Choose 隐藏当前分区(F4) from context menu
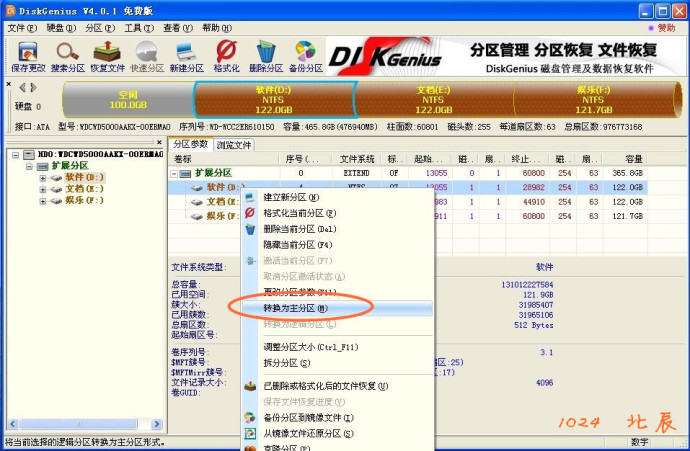Viewport: 690px width, 451px height. (338, 245)
